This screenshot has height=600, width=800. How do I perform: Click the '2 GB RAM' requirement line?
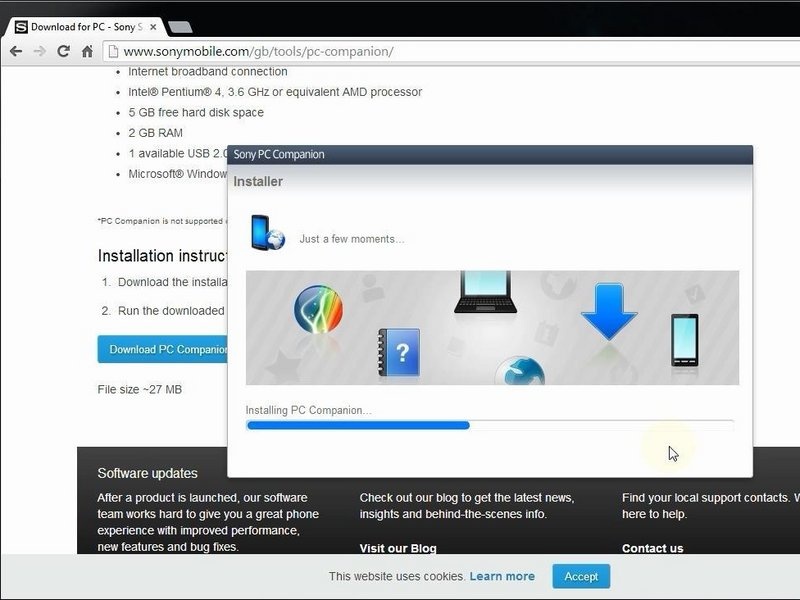(x=156, y=133)
